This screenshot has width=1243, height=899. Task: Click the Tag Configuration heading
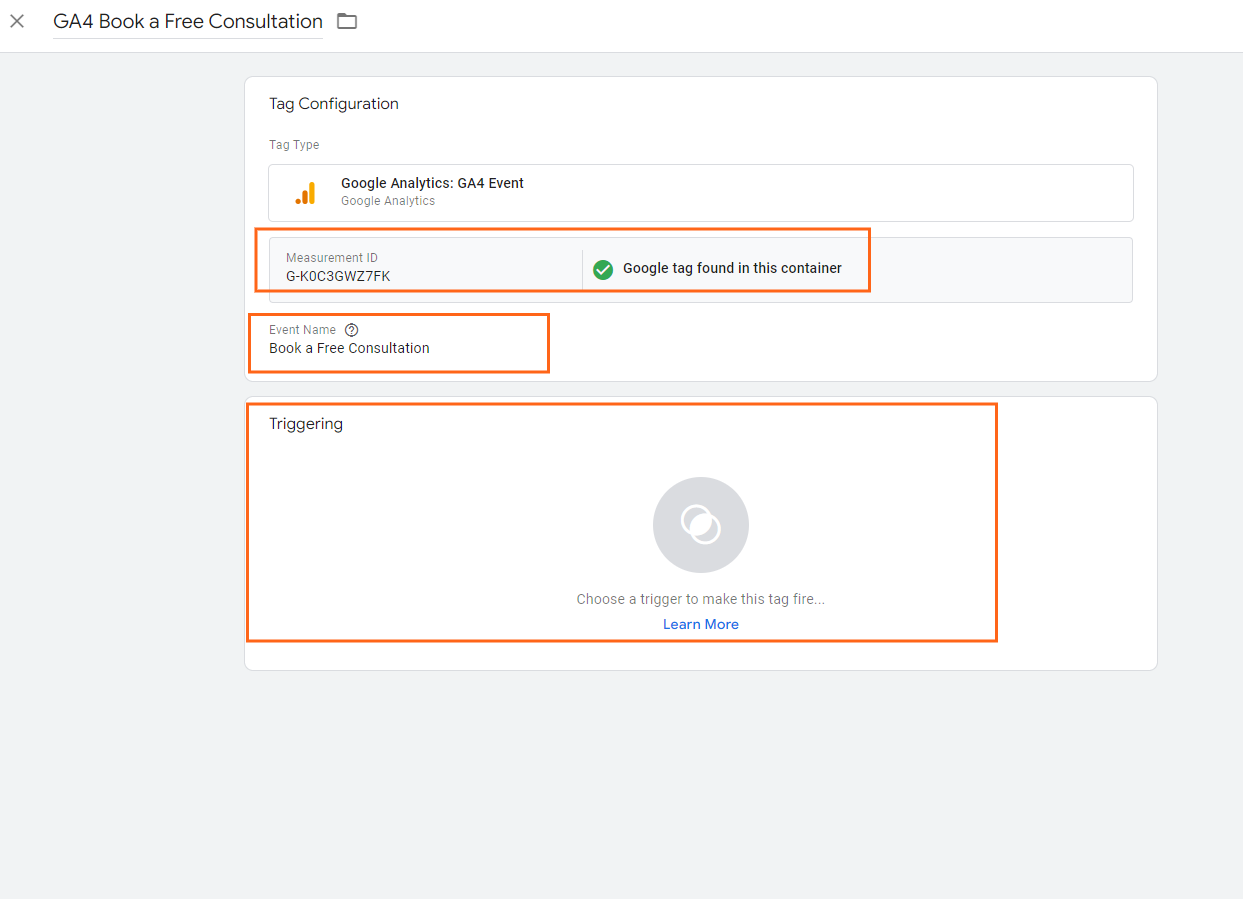tap(334, 104)
